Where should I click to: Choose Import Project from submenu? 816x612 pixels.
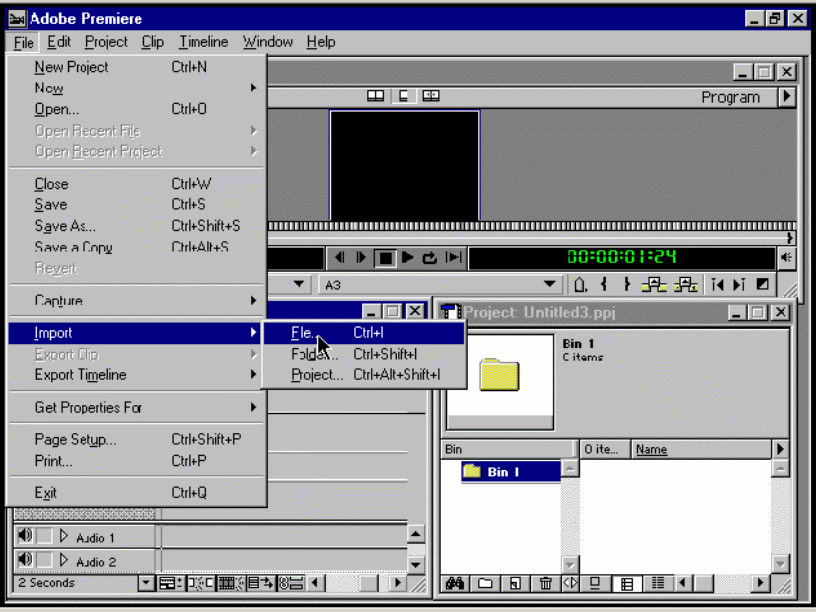(364, 375)
